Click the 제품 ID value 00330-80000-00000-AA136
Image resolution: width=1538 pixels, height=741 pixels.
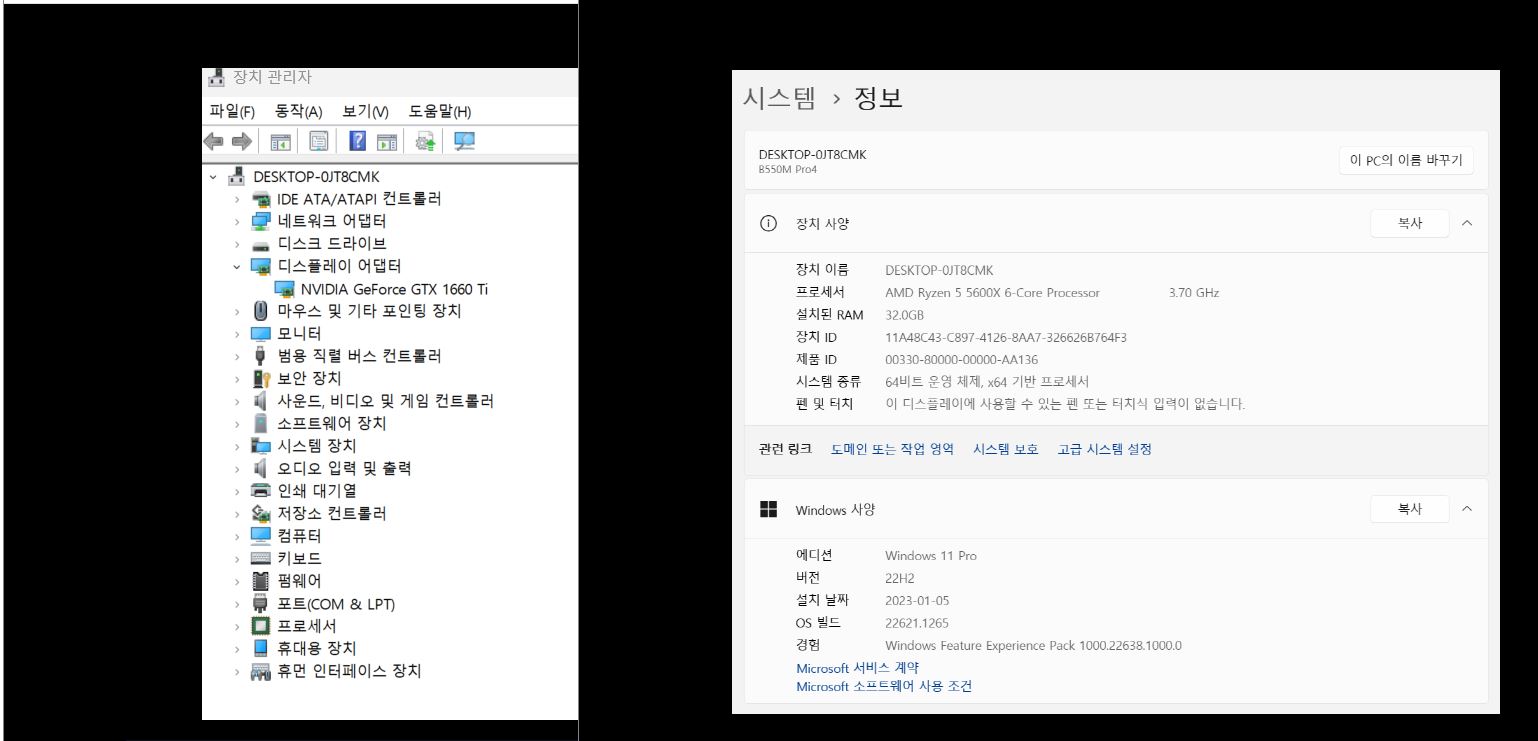(962, 359)
